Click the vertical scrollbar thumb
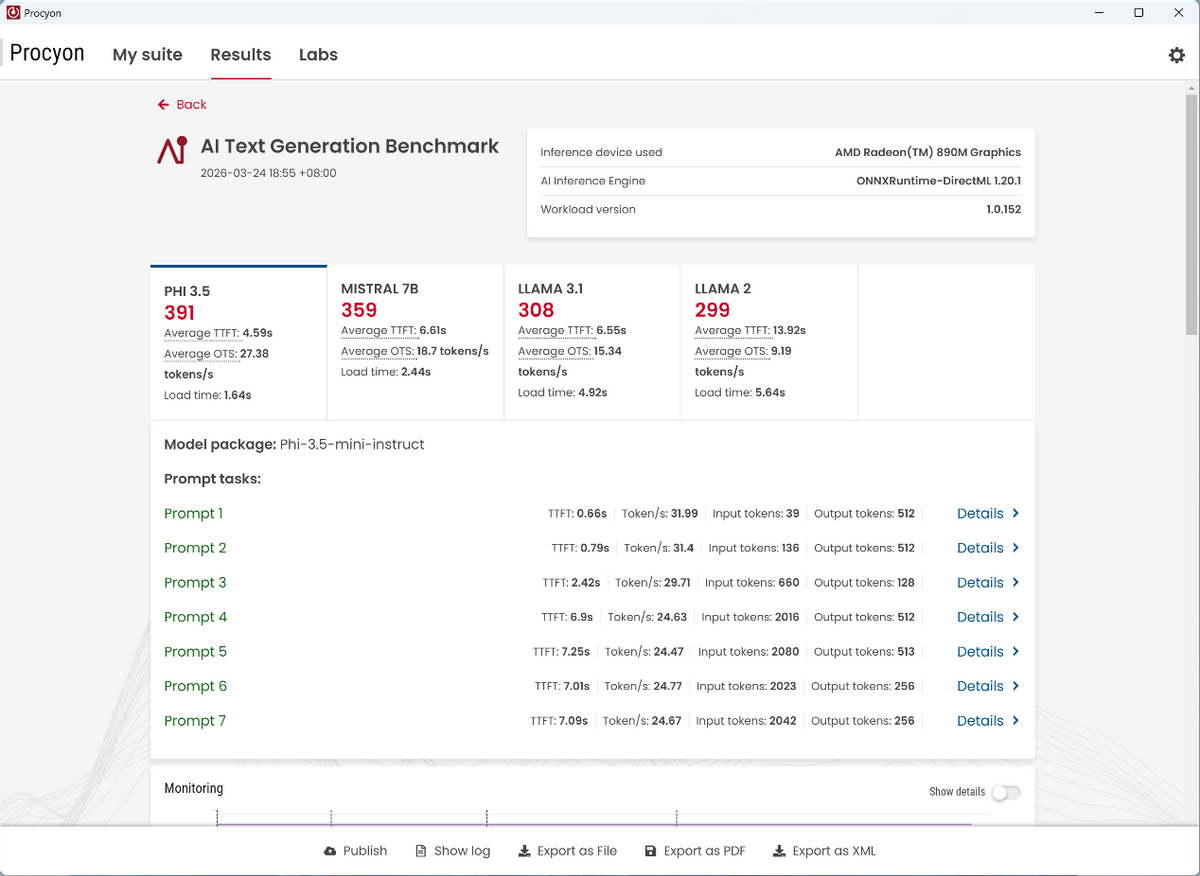Screen dimensions: 1200x876 pos(1190,215)
